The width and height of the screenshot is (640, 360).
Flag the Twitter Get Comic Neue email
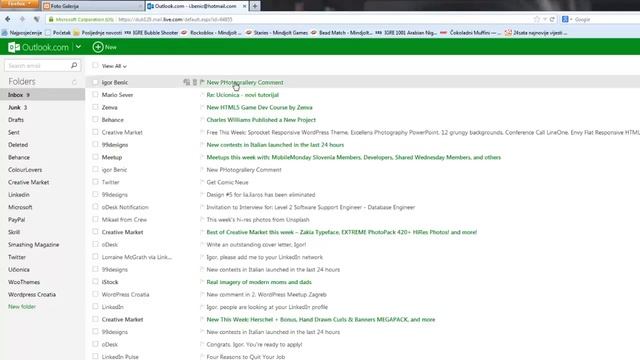[202, 182]
